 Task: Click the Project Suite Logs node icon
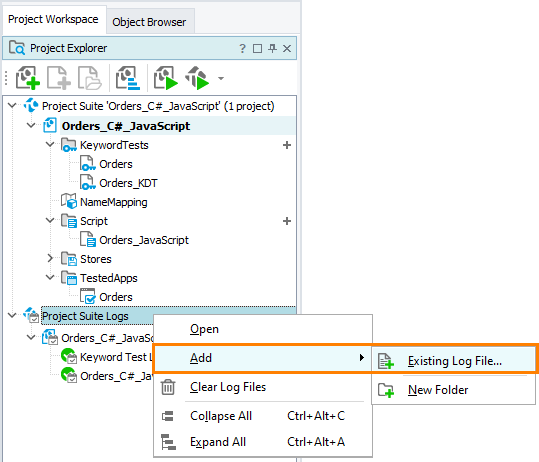[31, 315]
